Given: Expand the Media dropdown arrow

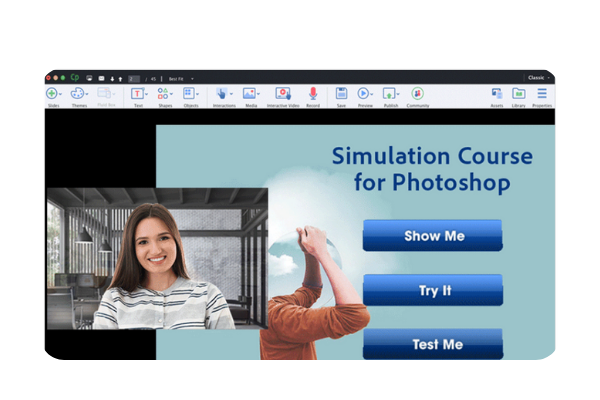Looking at the screenshot, I should (259, 94).
